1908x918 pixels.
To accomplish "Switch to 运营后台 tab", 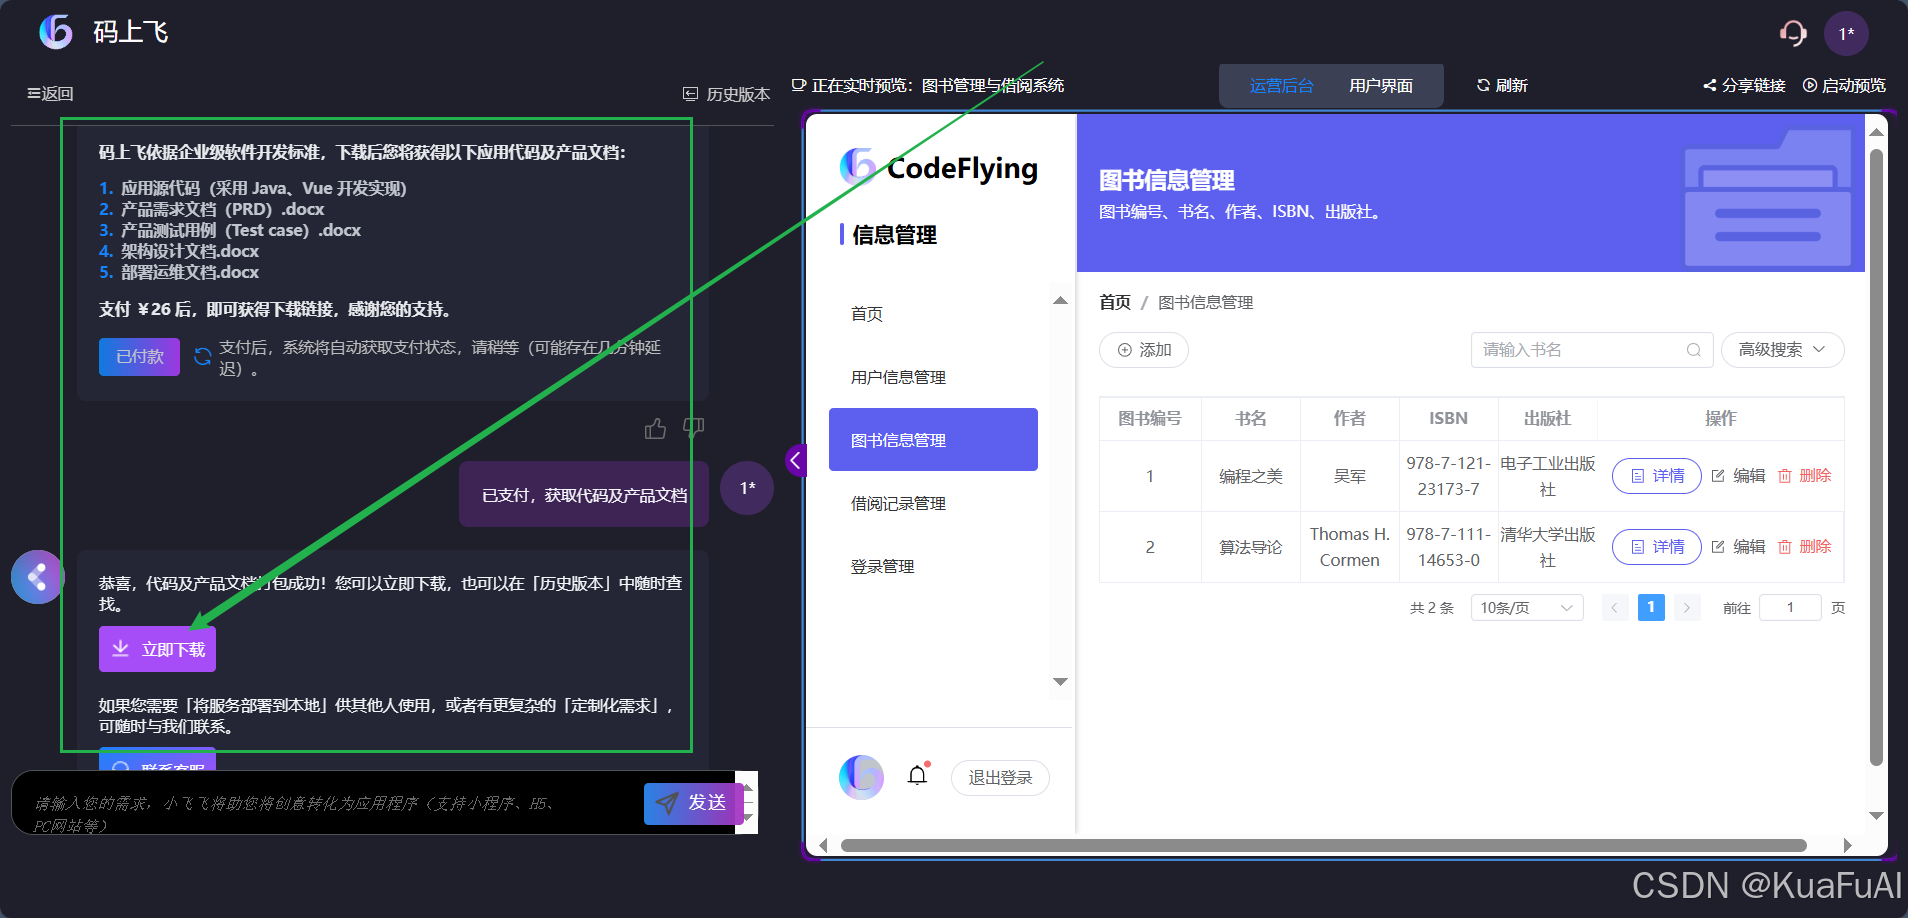I will 1281,86.
